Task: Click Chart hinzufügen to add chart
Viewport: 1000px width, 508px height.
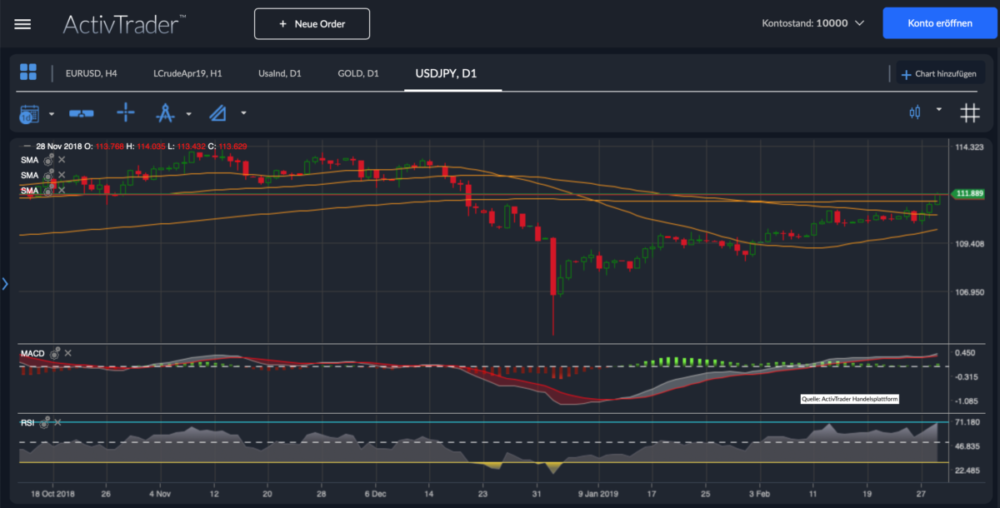Action: point(939,74)
